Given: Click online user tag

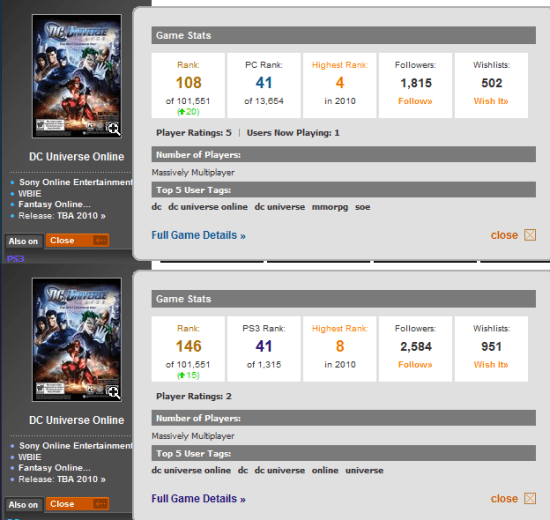Looking at the screenshot, I should pyautogui.click(x=325, y=471).
